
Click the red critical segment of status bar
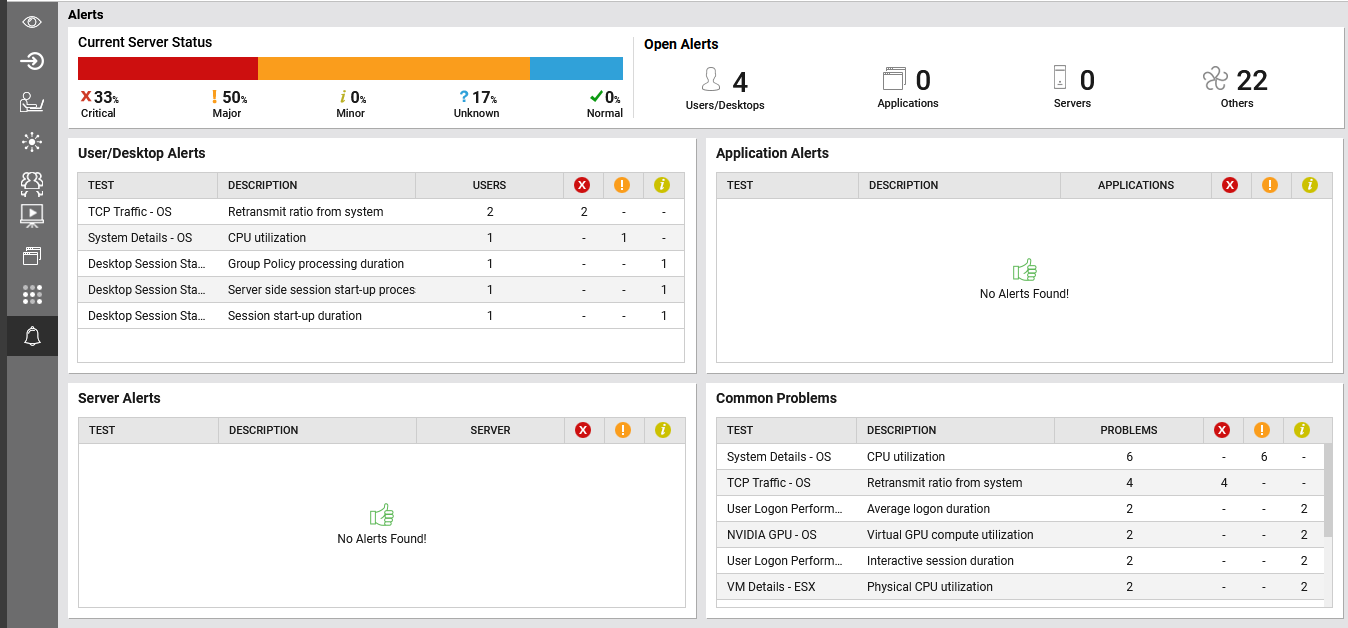(167, 68)
